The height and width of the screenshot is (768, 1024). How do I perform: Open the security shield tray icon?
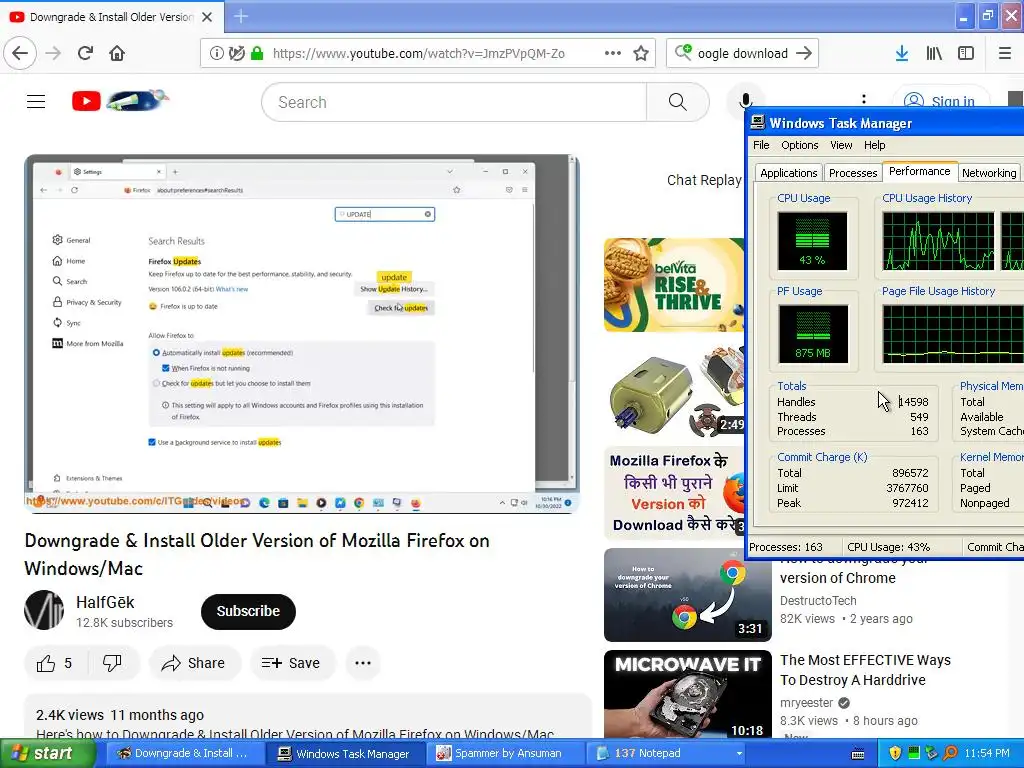pos(895,754)
